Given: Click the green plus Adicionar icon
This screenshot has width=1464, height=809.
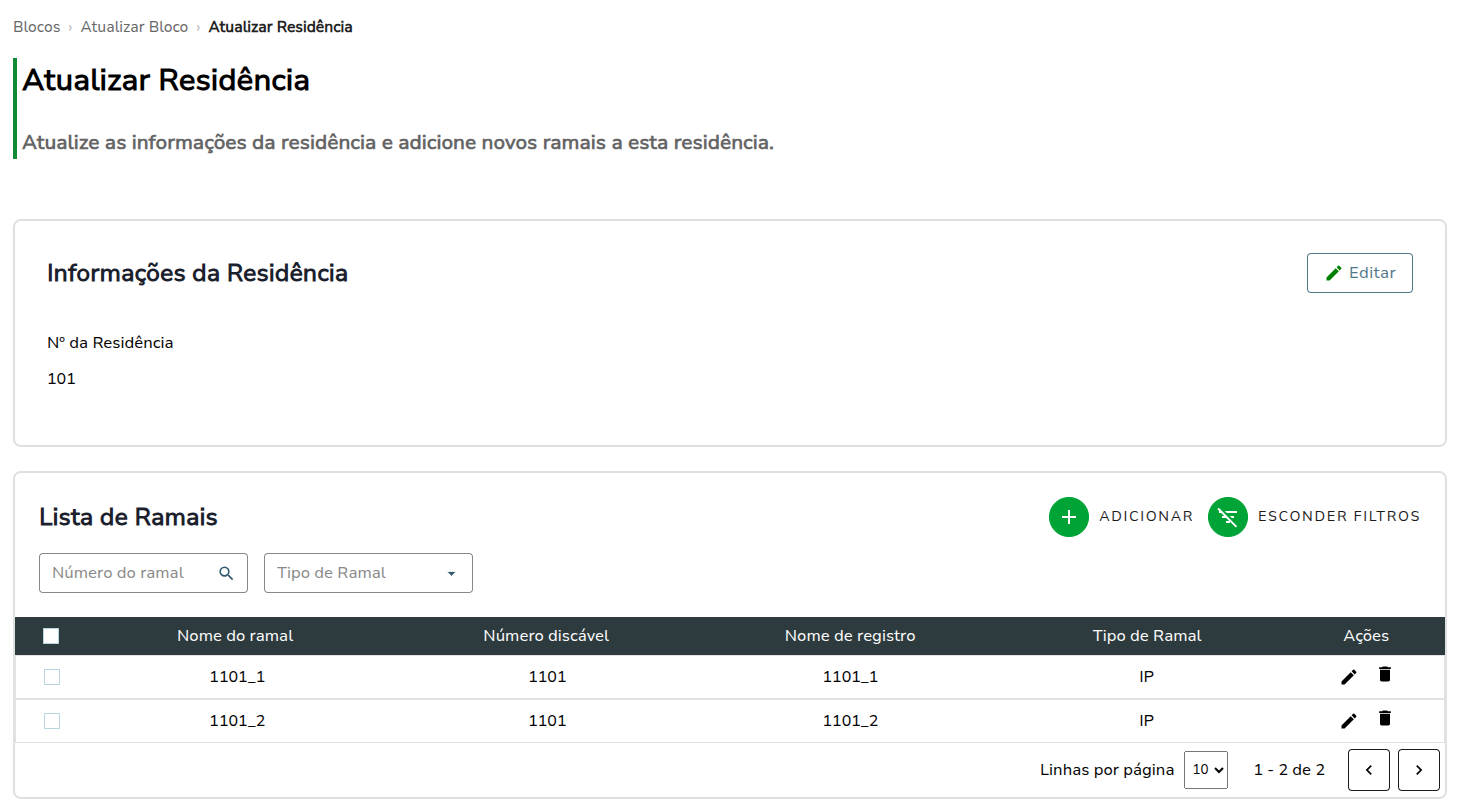Looking at the screenshot, I should tap(1068, 517).
